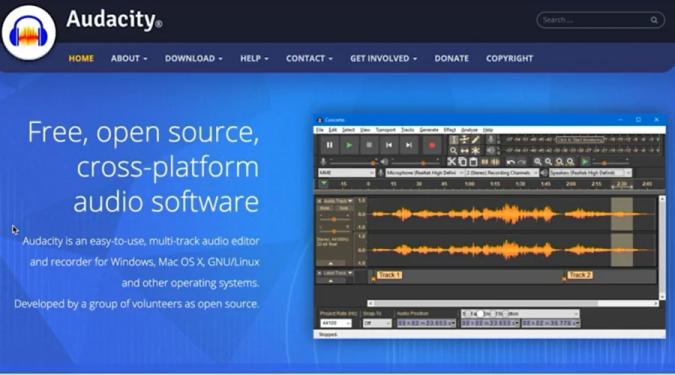Click the Skip to Start button
This screenshot has width=675, height=375.
click(389, 146)
